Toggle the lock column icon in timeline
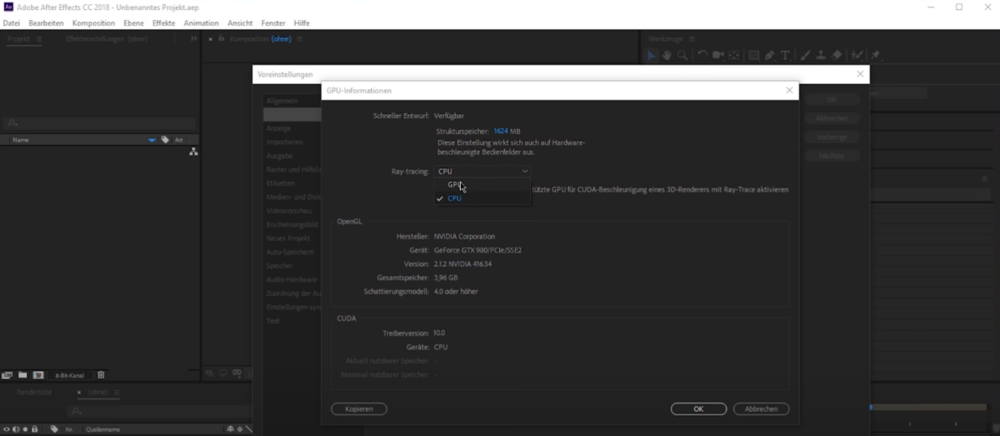The width and height of the screenshot is (1000, 436). 35,429
